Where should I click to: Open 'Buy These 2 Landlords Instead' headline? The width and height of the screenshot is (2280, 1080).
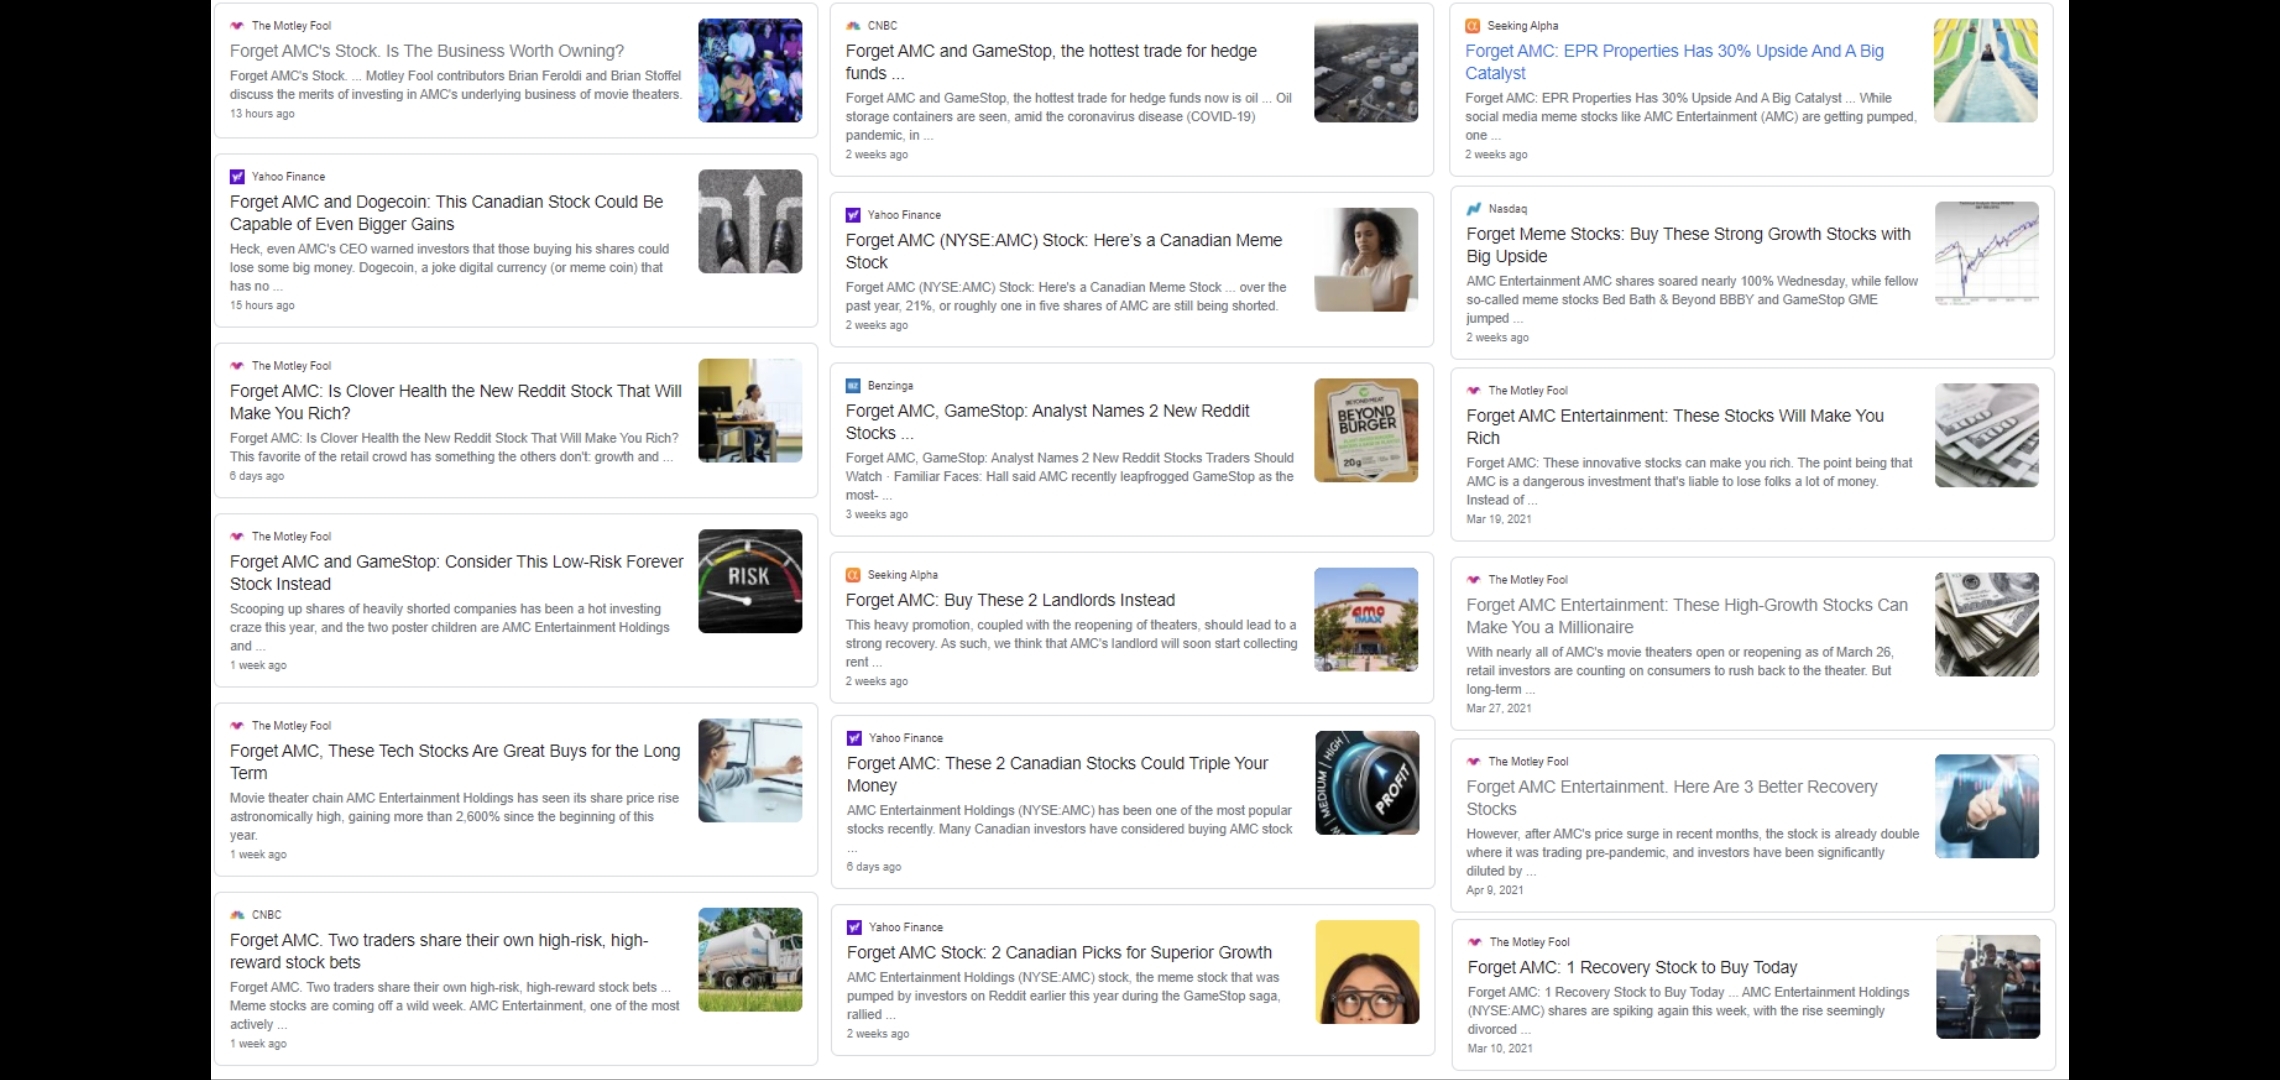point(1010,600)
